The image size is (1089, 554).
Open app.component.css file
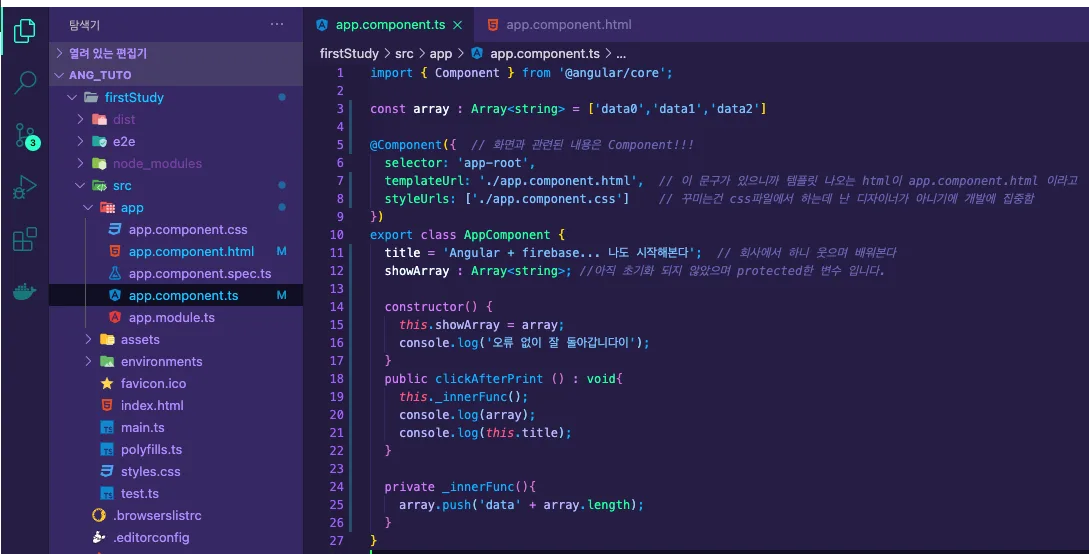pyautogui.click(x=188, y=229)
